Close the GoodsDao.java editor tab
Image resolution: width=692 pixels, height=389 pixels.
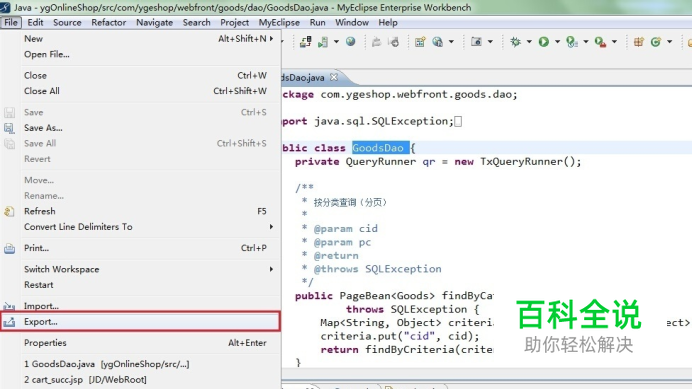[x=334, y=77]
